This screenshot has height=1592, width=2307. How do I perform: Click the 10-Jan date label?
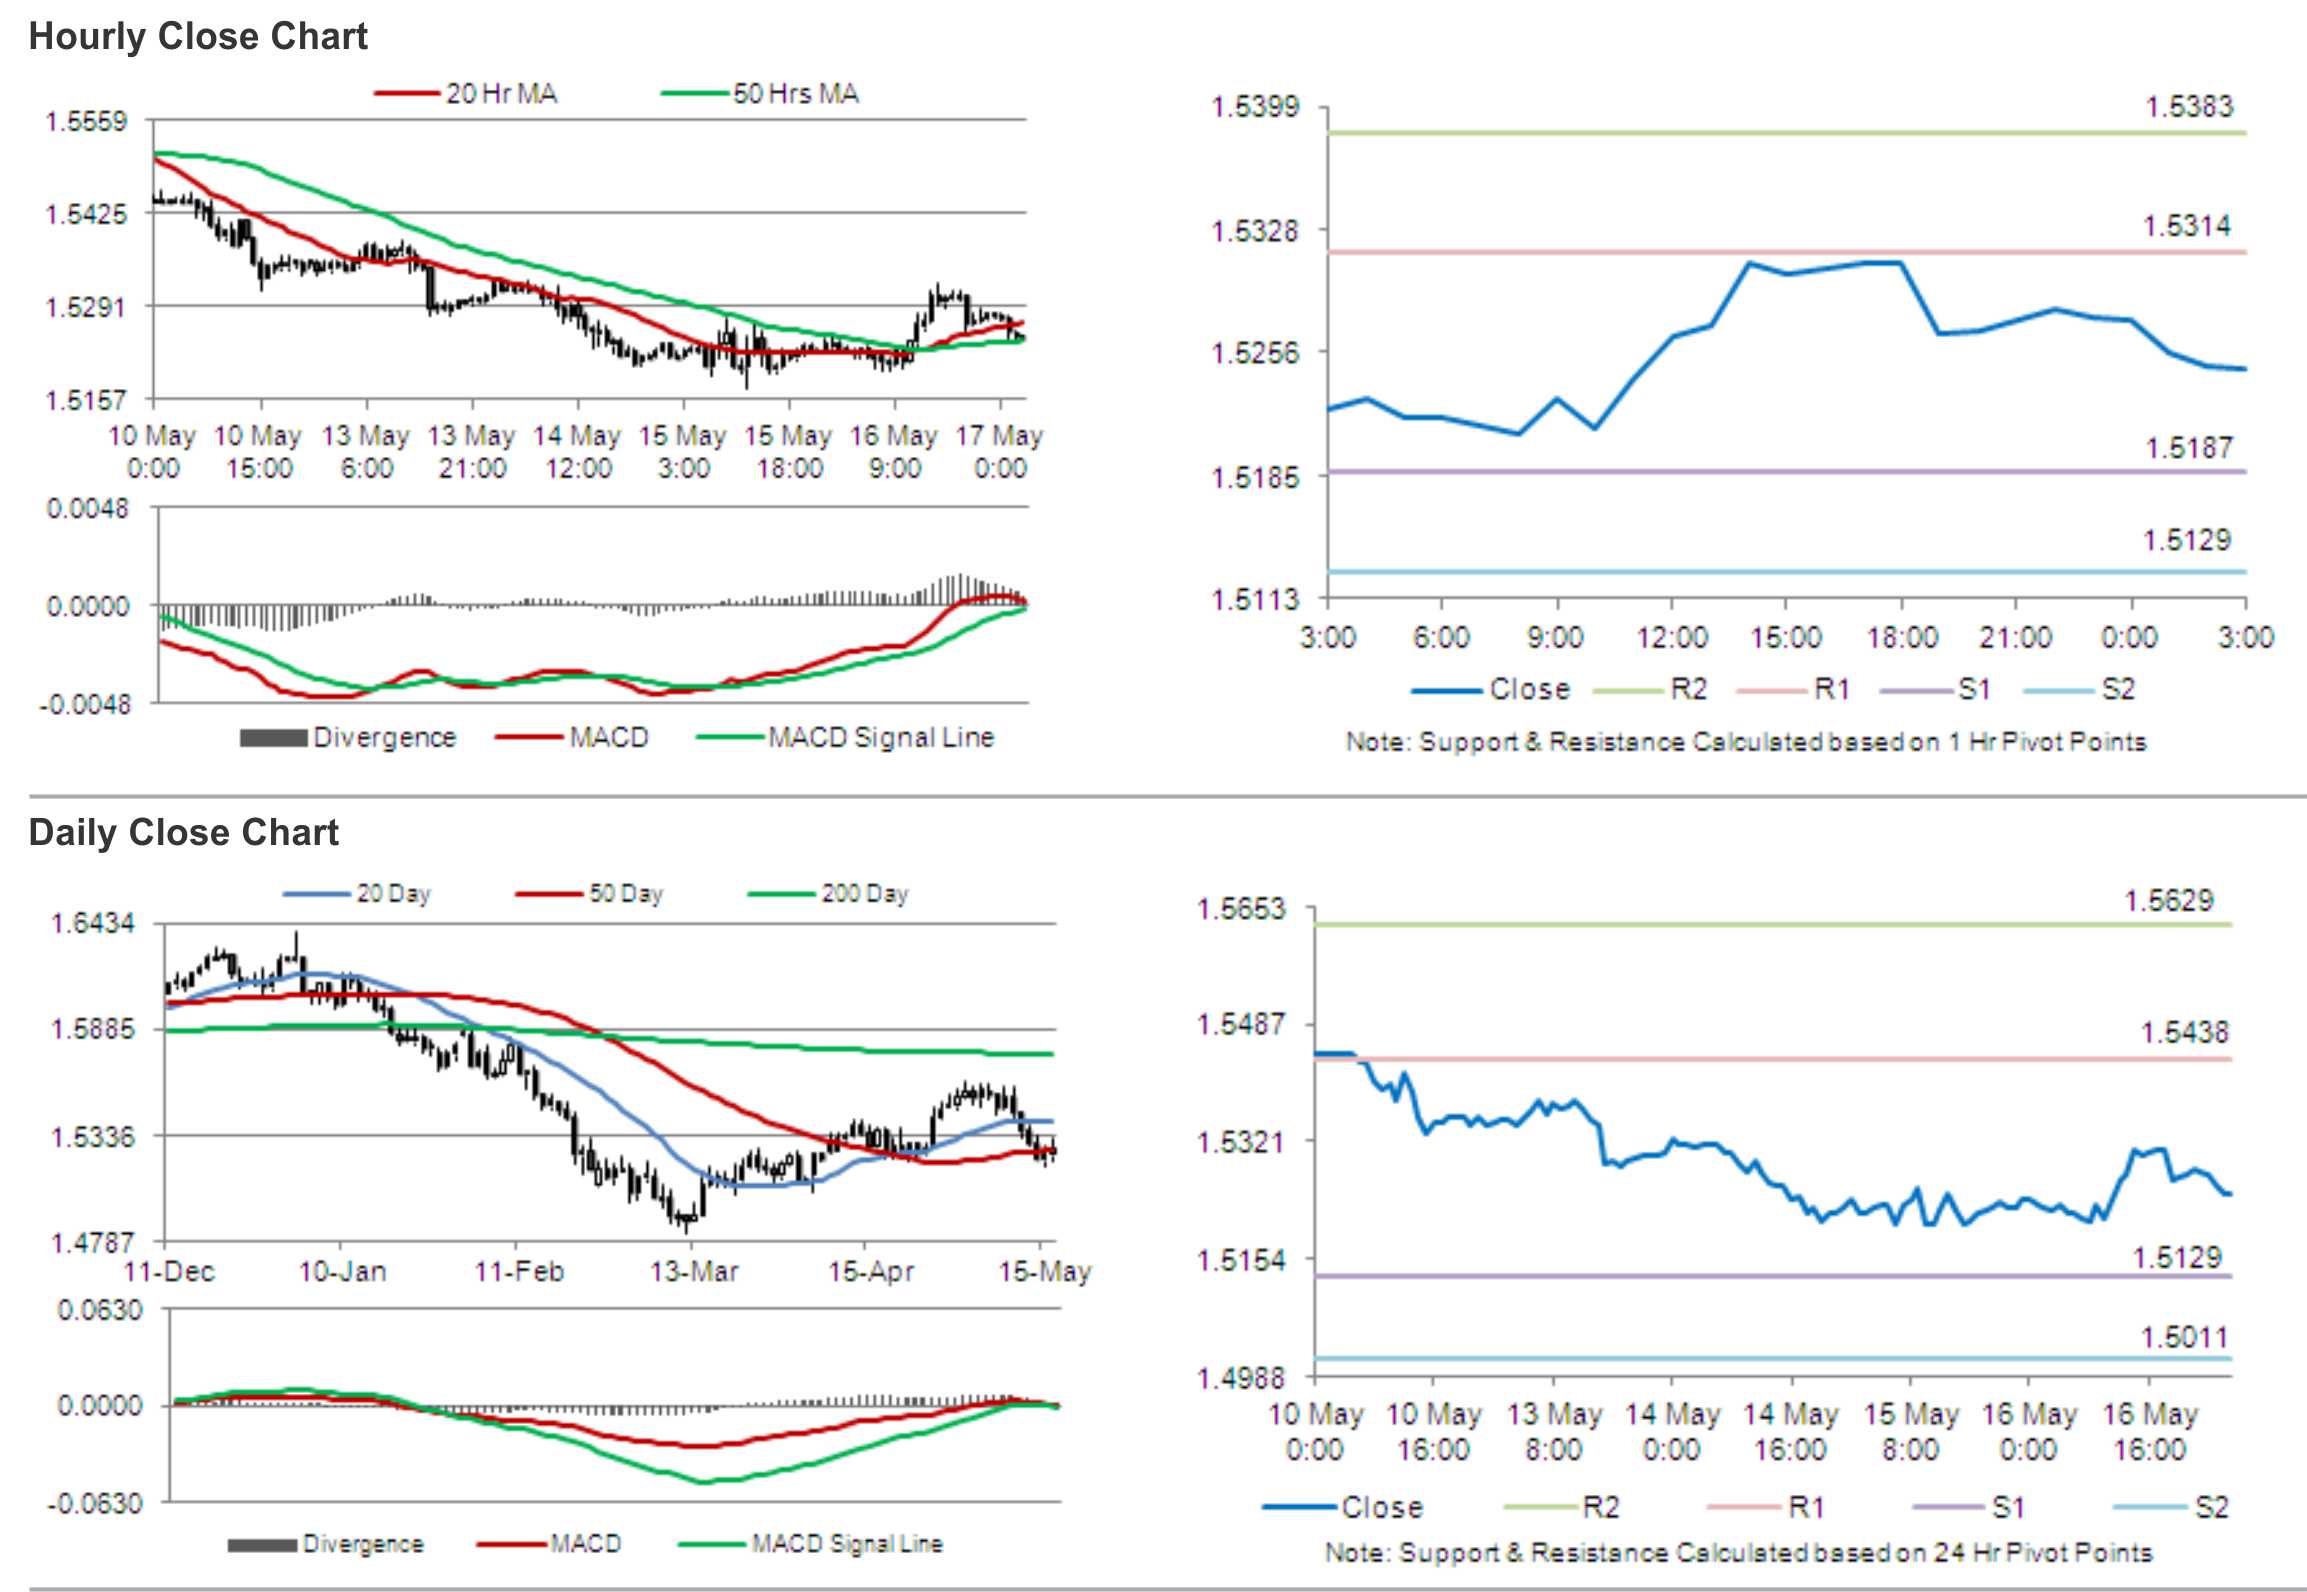click(343, 1272)
